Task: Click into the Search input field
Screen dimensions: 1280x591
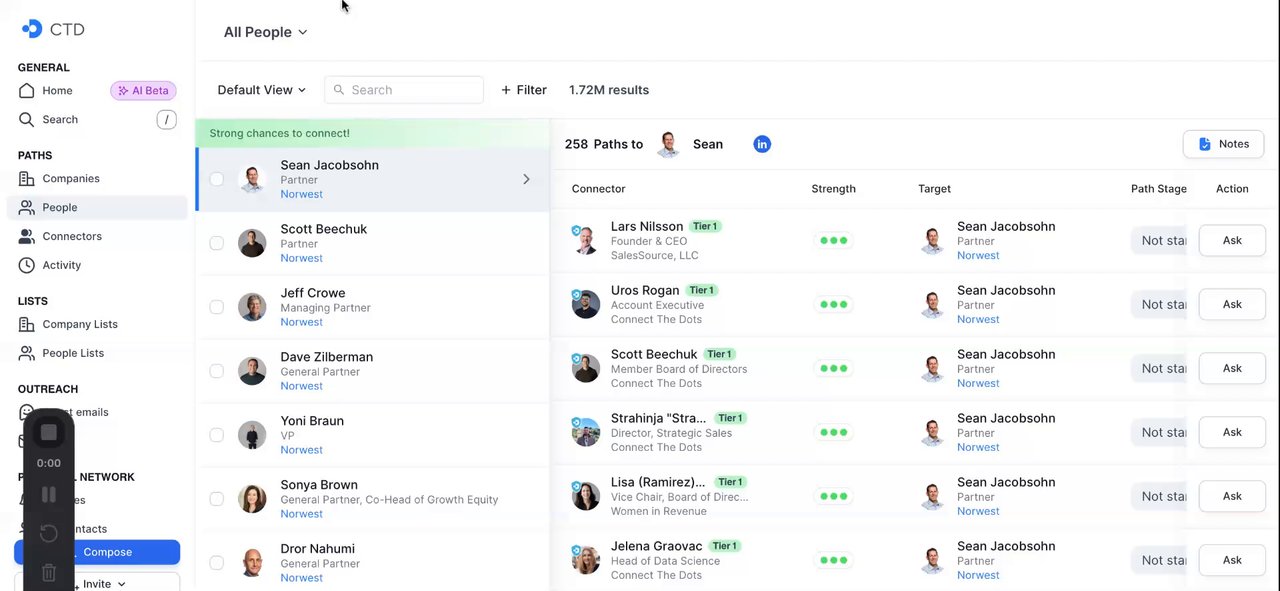Action: click(x=404, y=90)
